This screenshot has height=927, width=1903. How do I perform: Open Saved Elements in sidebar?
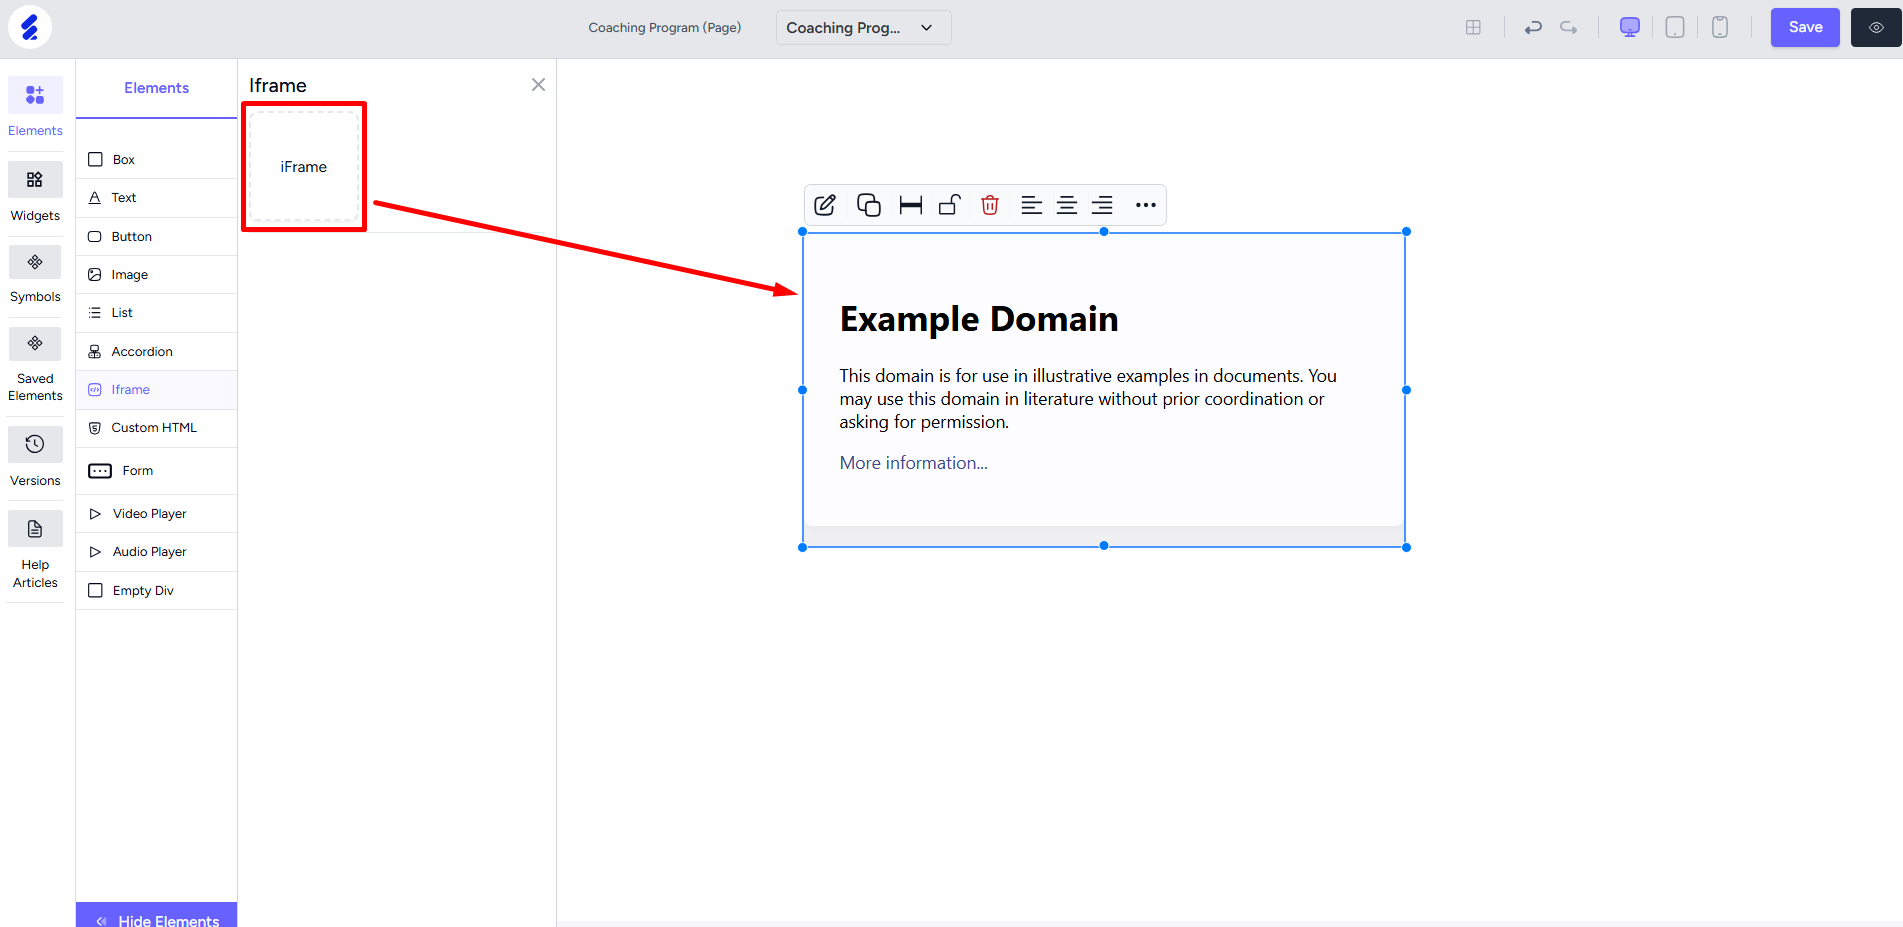click(x=35, y=365)
